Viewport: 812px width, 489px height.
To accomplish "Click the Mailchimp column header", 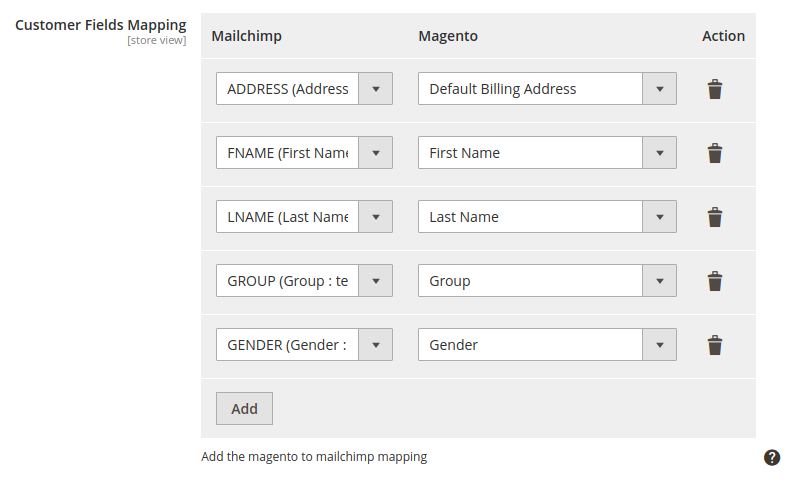I will (246, 36).
